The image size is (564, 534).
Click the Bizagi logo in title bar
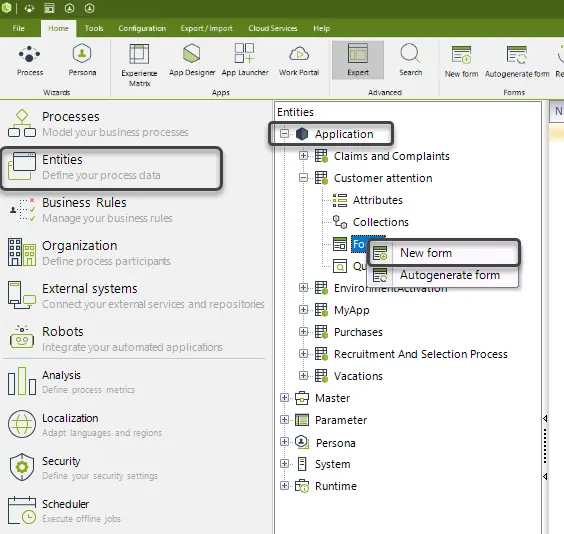click(x=6, y=8)
